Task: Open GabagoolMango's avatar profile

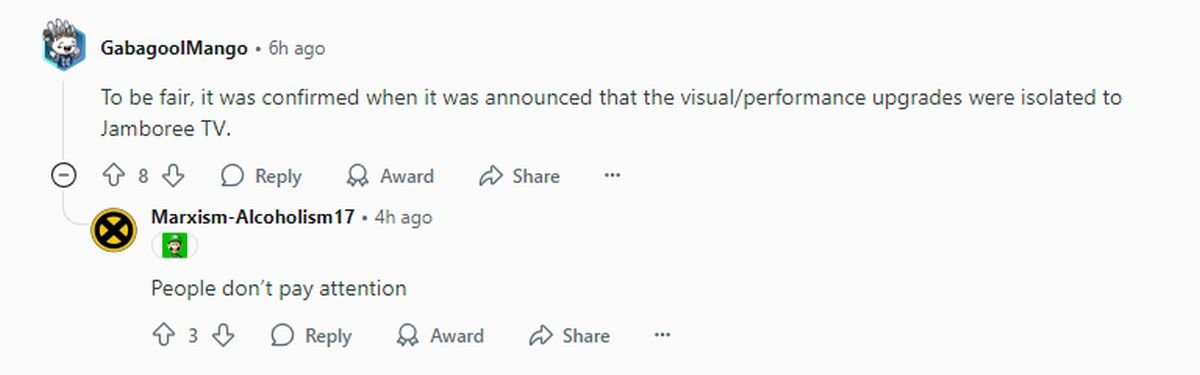Action: [64, 47]
